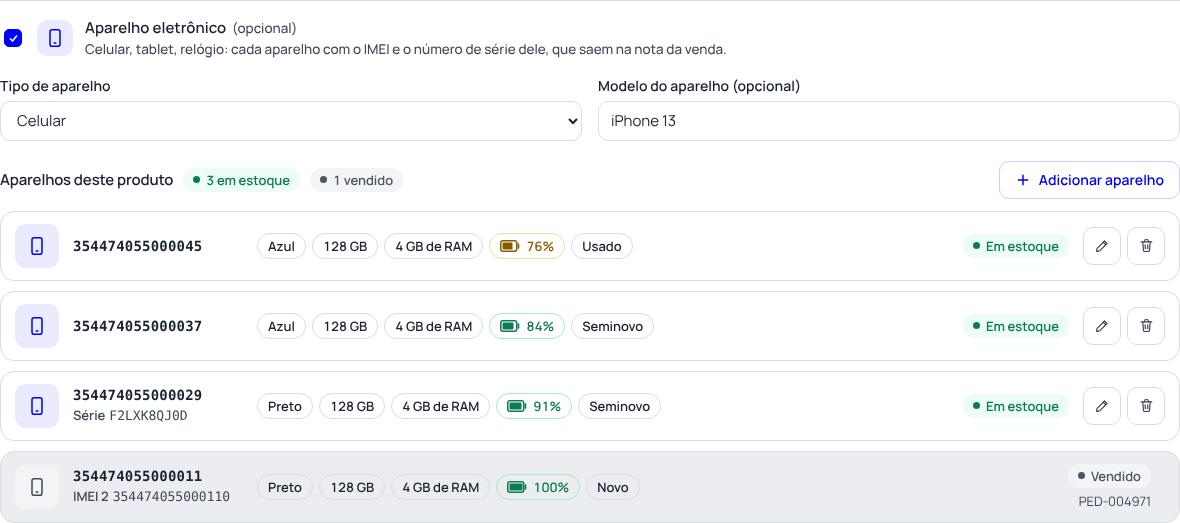Delete device with IMEI 354474055000045

(1146, 246)
